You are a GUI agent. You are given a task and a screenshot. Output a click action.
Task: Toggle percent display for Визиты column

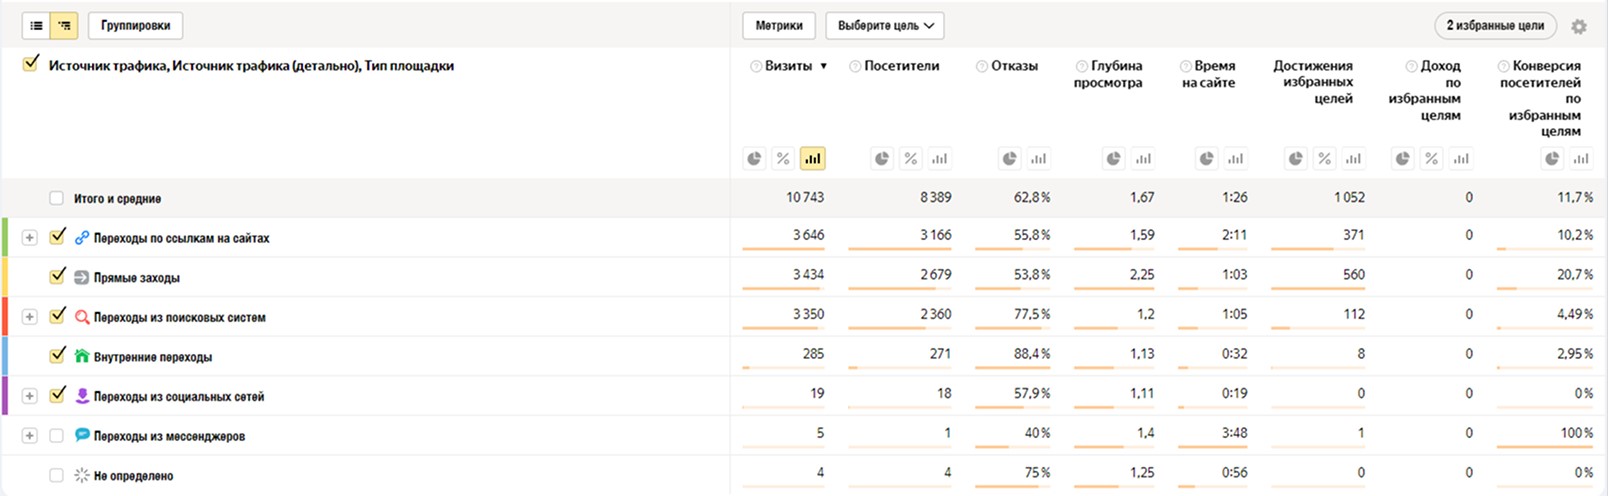pyautogui.click(x=783, y=158)
